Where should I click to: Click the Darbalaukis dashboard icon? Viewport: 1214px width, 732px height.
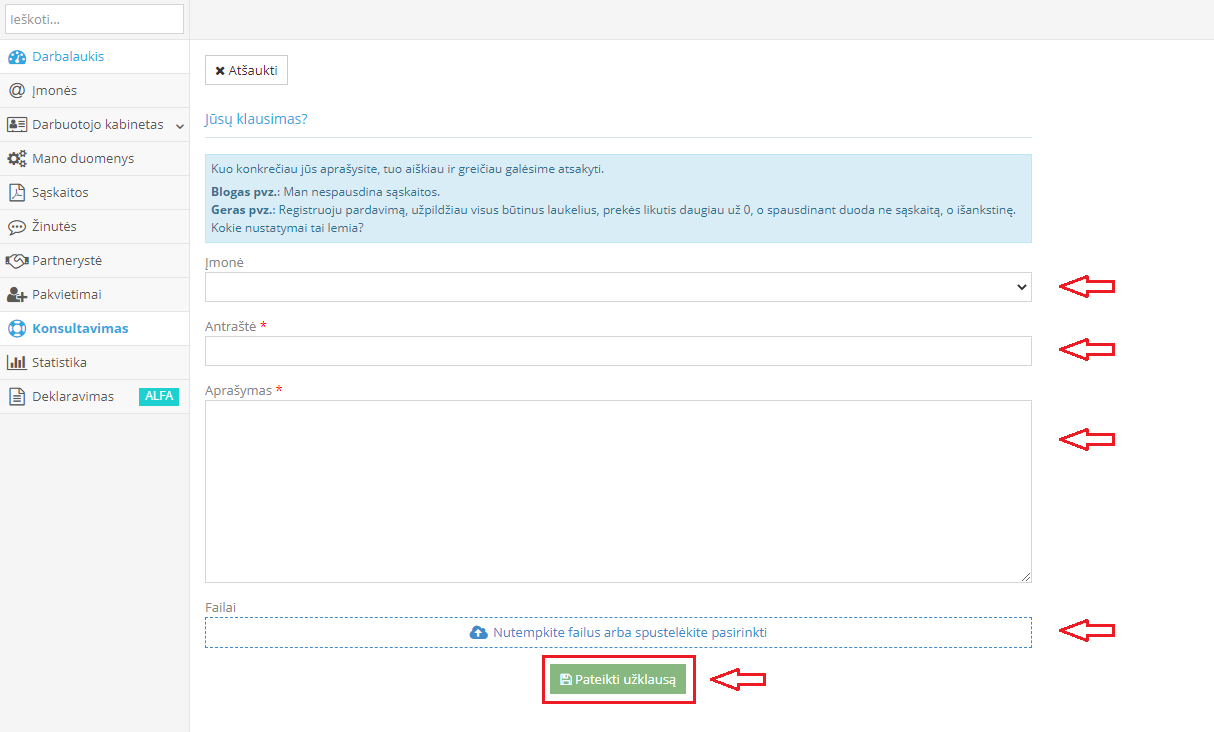point(16,57)
